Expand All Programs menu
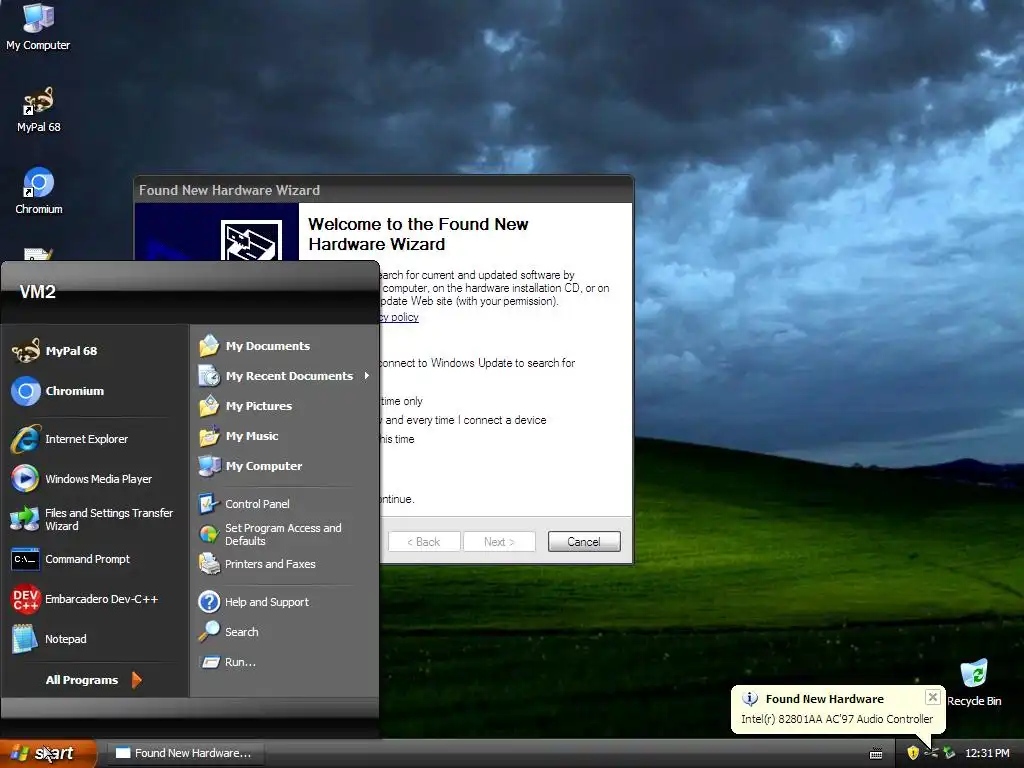The image size is (1024, 768). pyautogui.click(x=93, y=680)
